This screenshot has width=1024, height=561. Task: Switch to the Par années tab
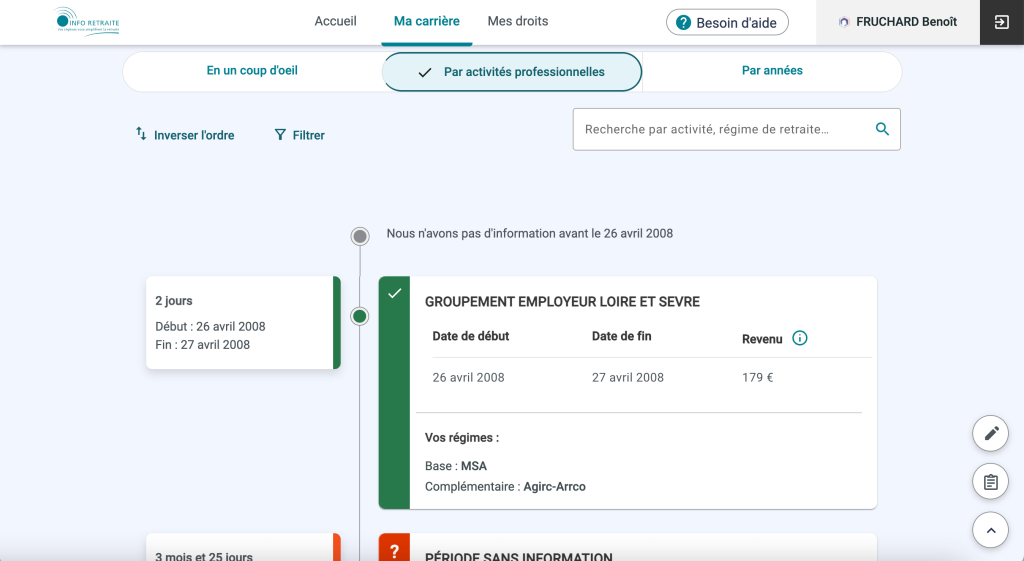click(772, 71)
